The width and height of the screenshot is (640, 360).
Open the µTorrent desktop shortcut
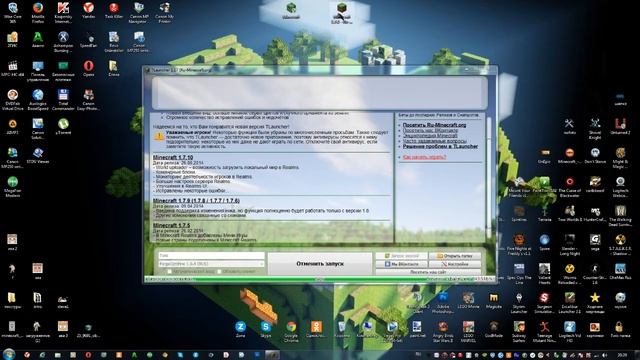tap(63, 126)
